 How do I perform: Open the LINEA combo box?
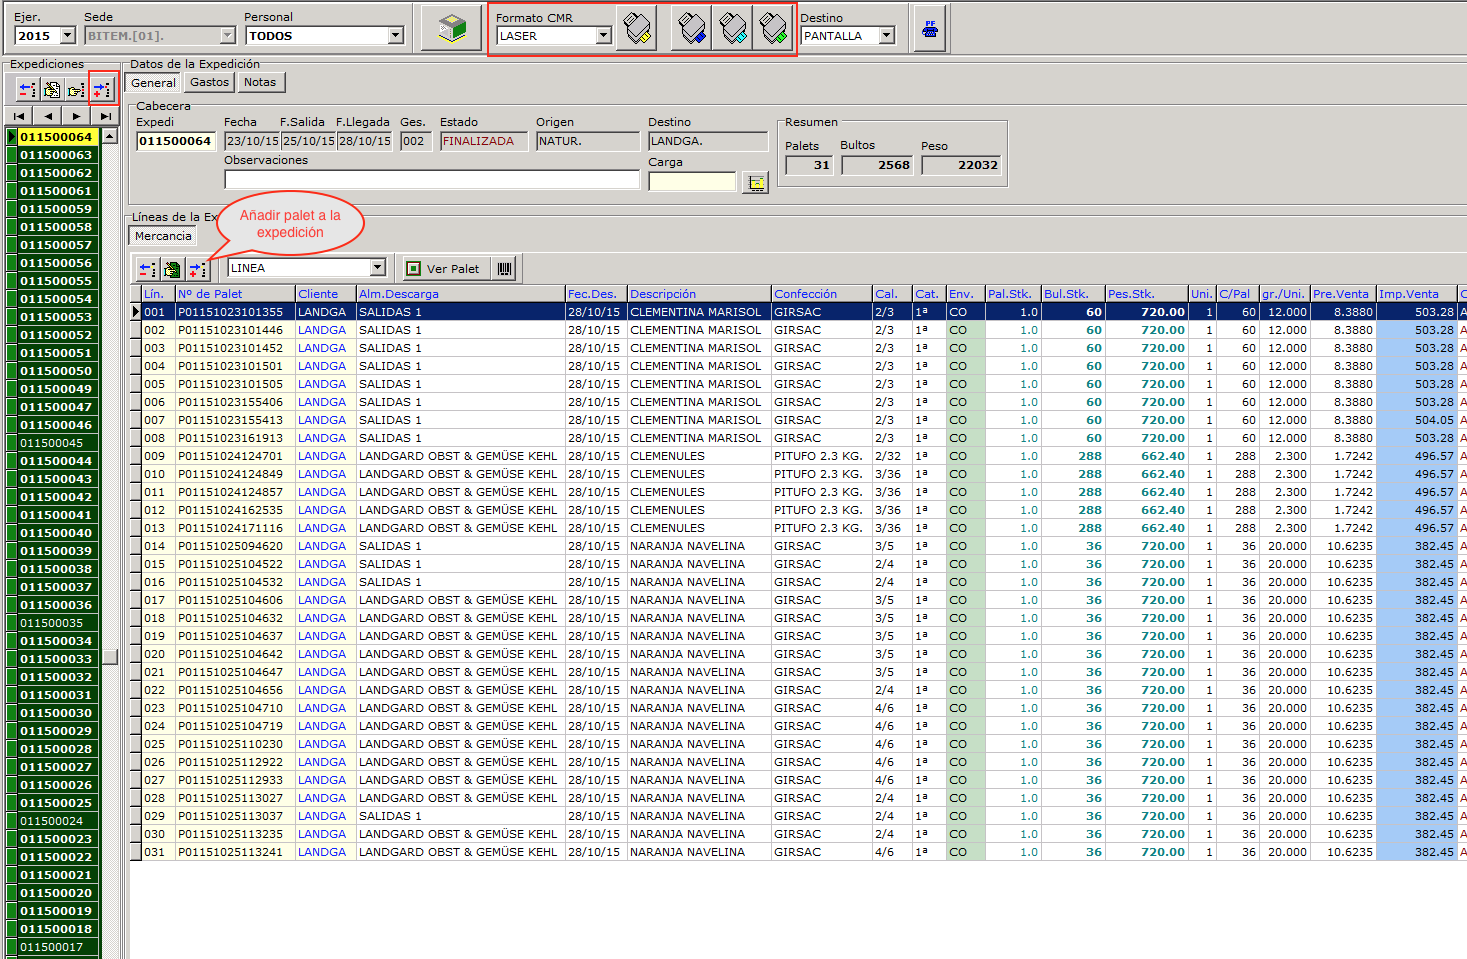pos(378,268)
